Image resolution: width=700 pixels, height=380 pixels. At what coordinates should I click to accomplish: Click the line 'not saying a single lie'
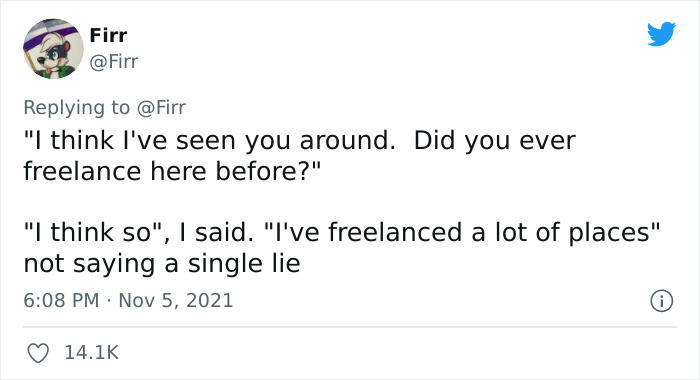tap(162, 263)
